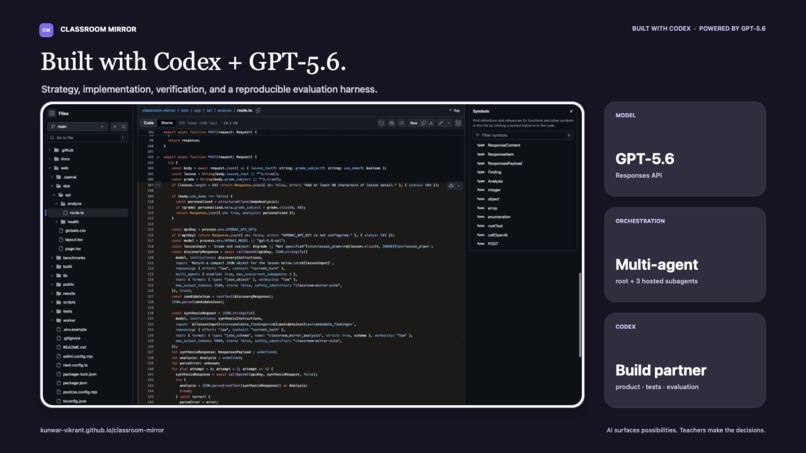Toggle the symbols panel icon

(x=458, y=123)
